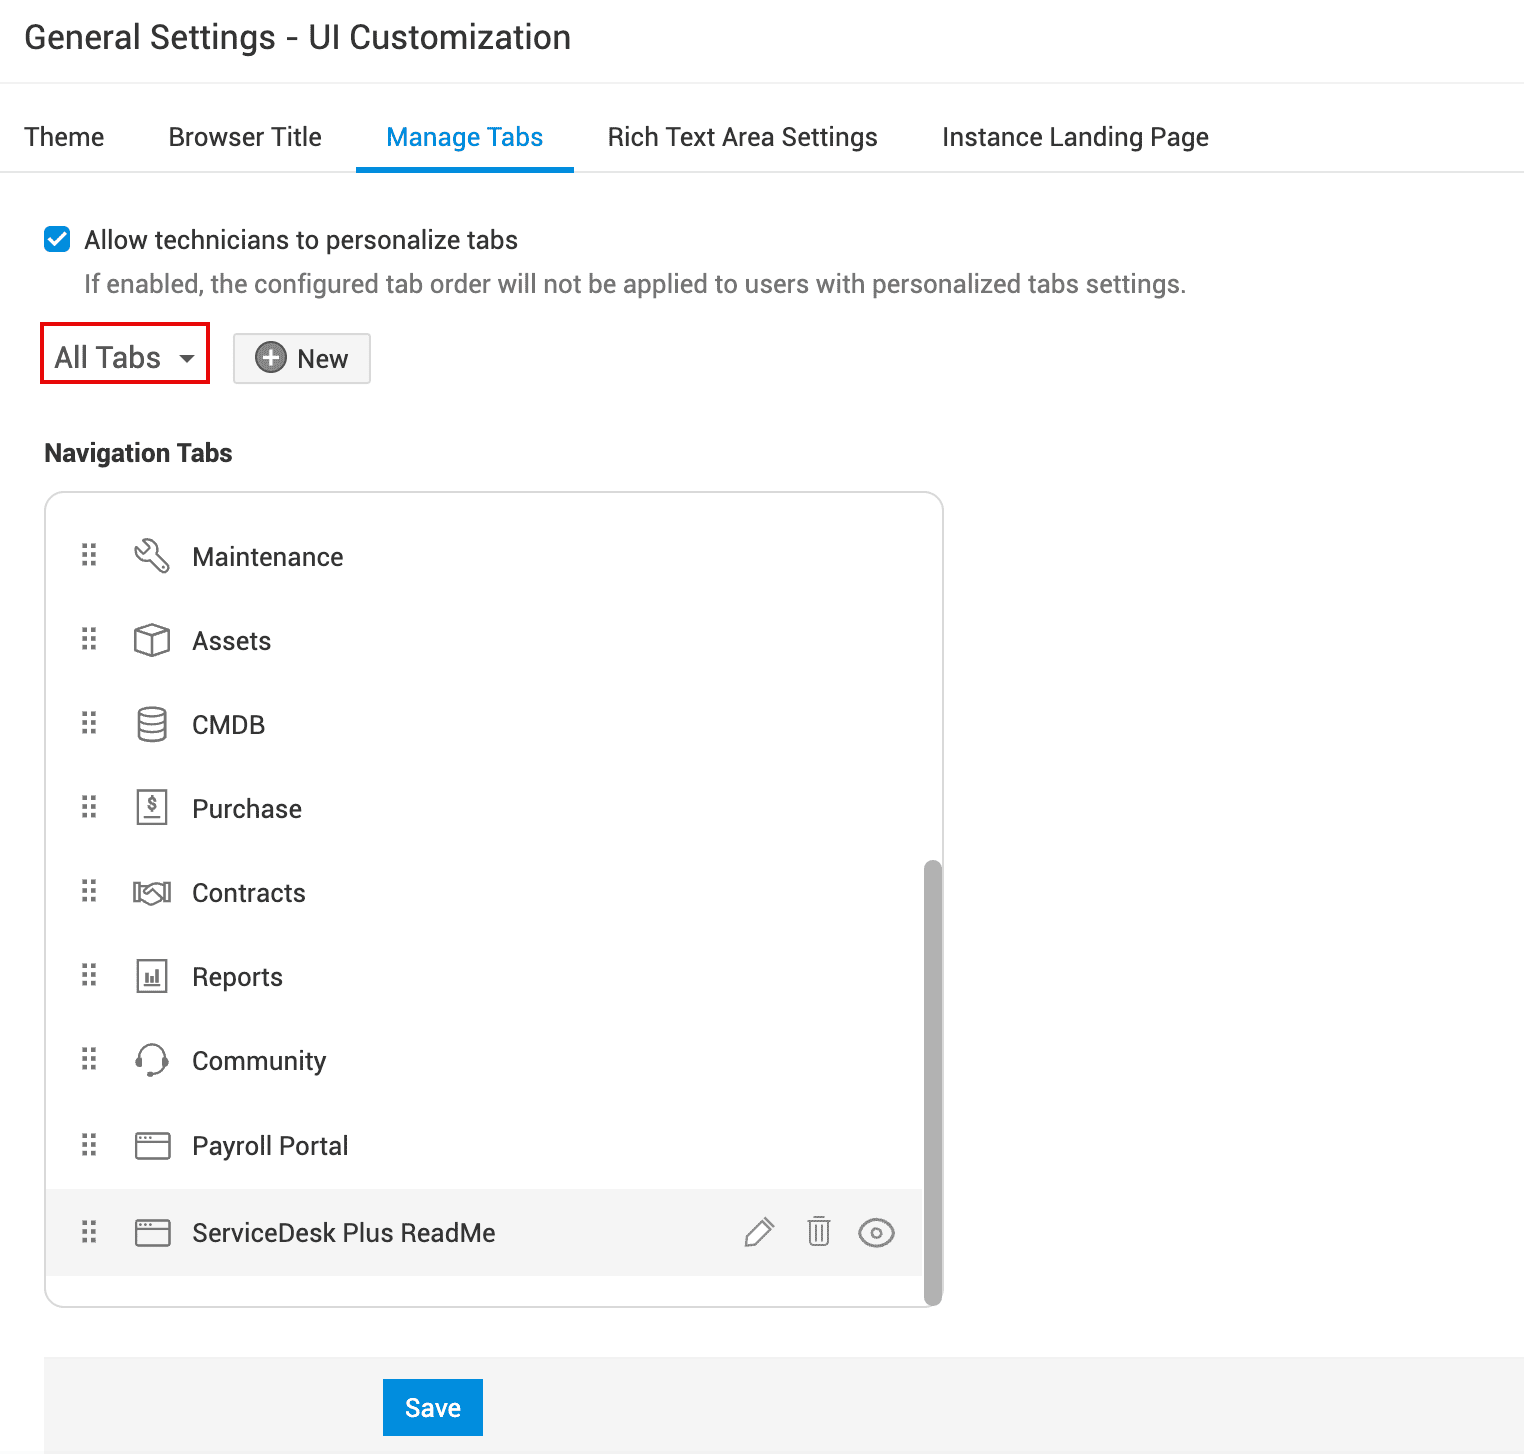Screen dimensions: 1524x1454
Task: Edit ServiceDesk Plus ReadMe with the pencil icon
Action: coord(759,1232)
